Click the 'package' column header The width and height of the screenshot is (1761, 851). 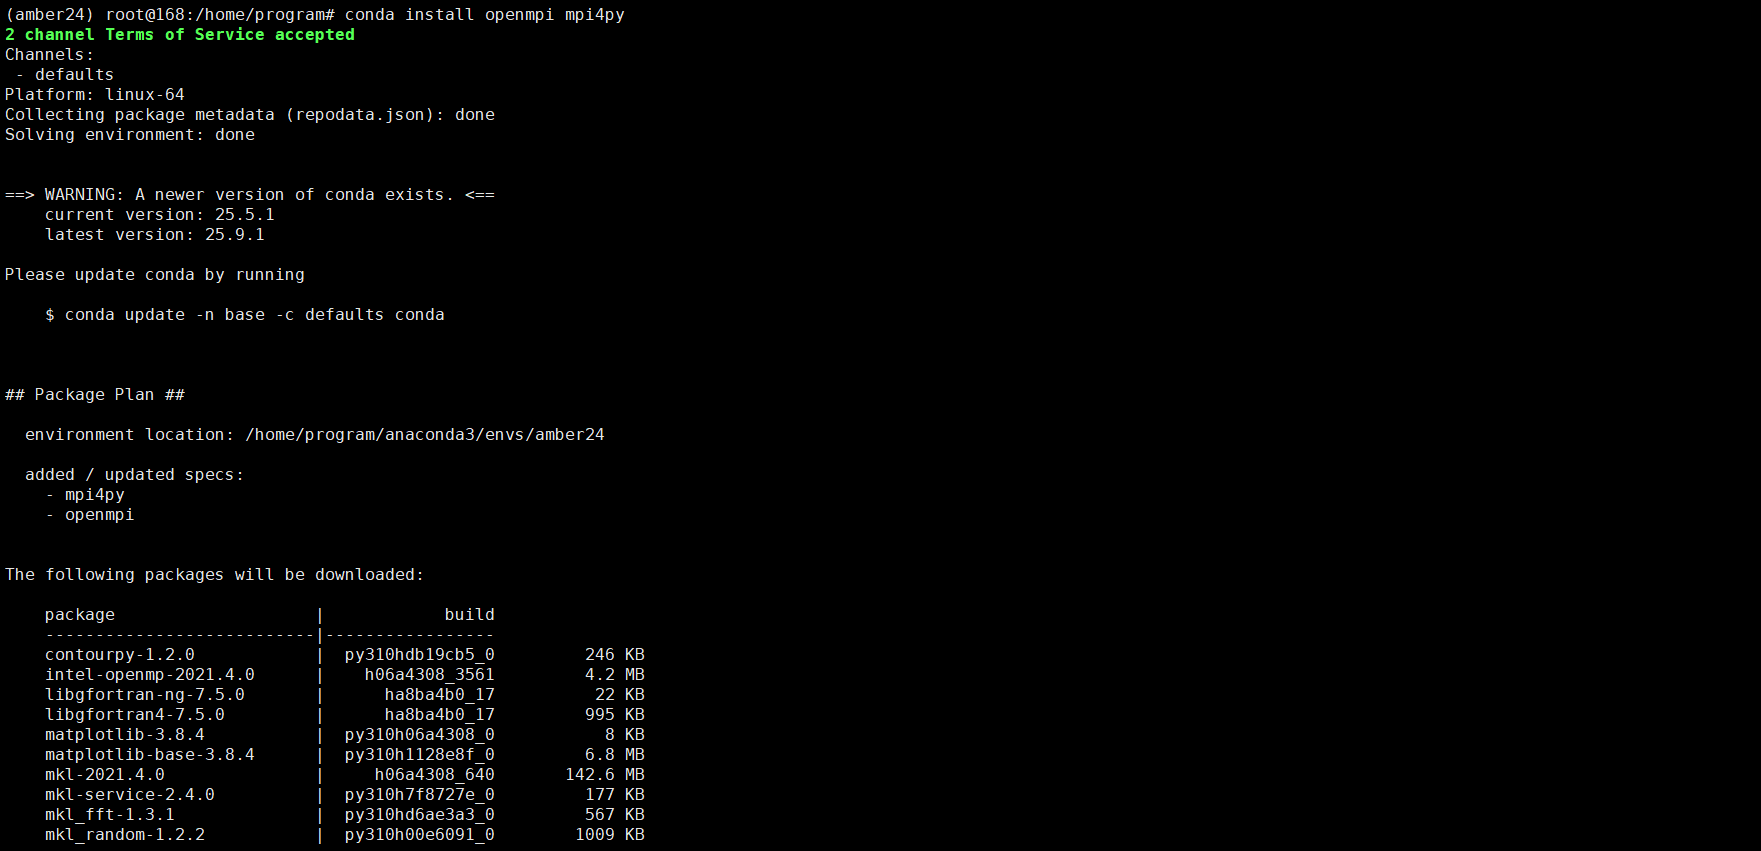point(80,615)
